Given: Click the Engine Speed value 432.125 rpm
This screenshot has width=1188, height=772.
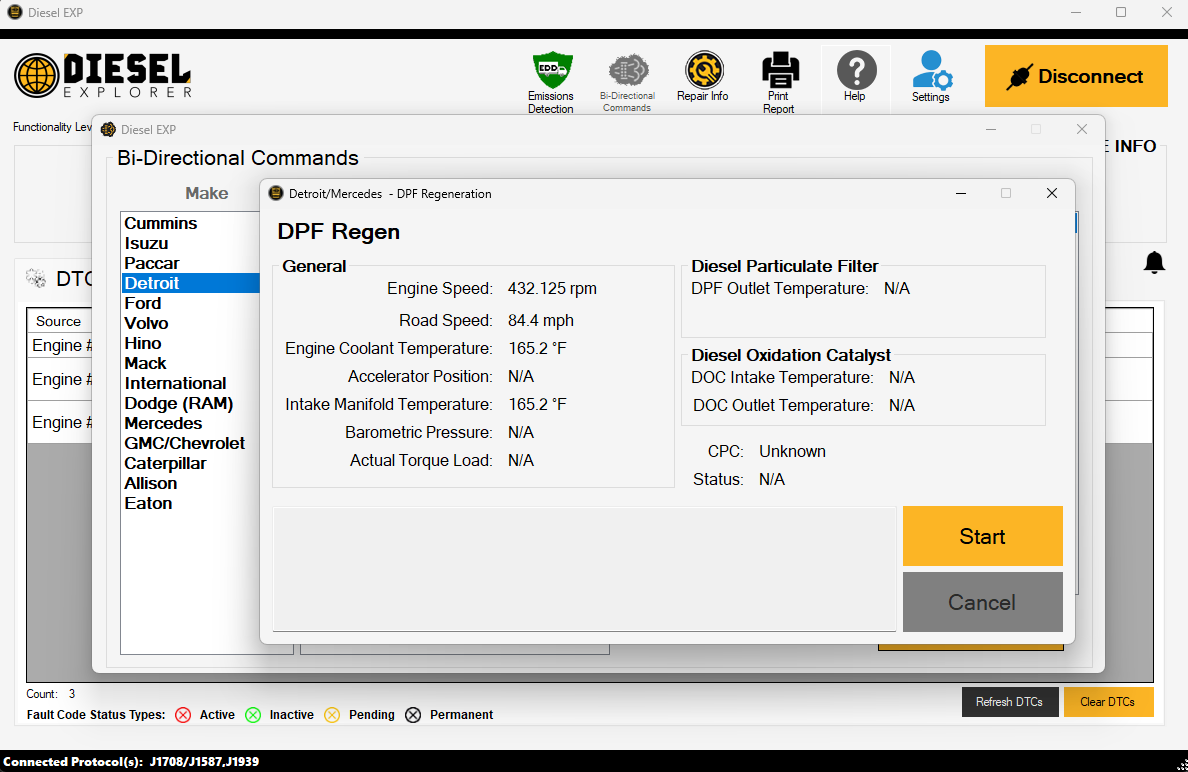Looking at the screenshot, I should coord(552,289).
